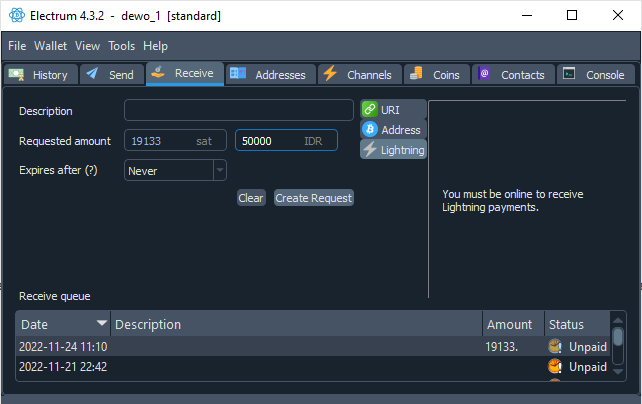Click the 'You must be online' message
The width and height of the screenshot is (642, 404).
pos(513,200)
